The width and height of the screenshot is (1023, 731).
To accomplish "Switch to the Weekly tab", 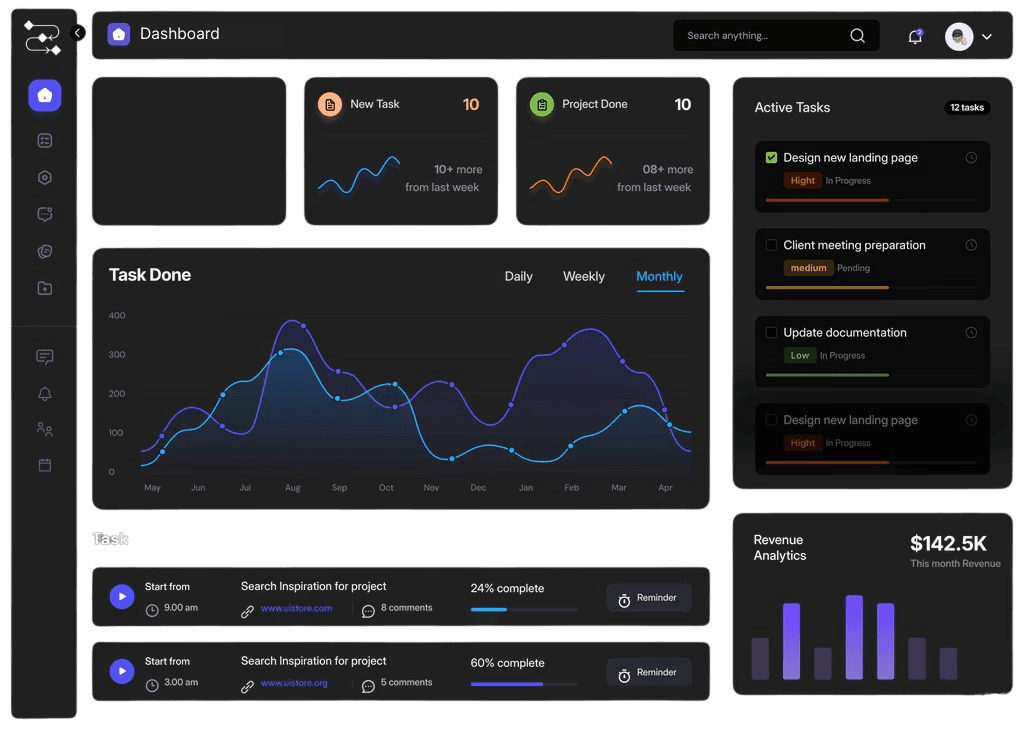I will coord(583,276).
